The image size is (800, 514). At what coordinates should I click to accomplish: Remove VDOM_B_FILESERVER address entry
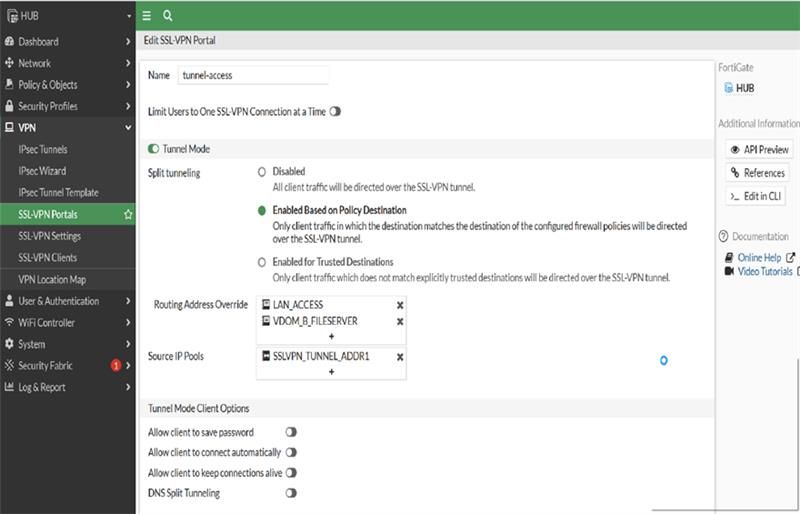[x=400, y=321]
